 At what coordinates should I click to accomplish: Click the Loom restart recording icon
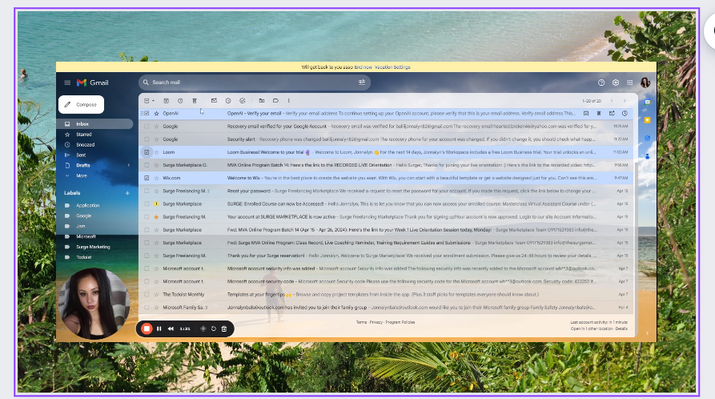[213, 329]
